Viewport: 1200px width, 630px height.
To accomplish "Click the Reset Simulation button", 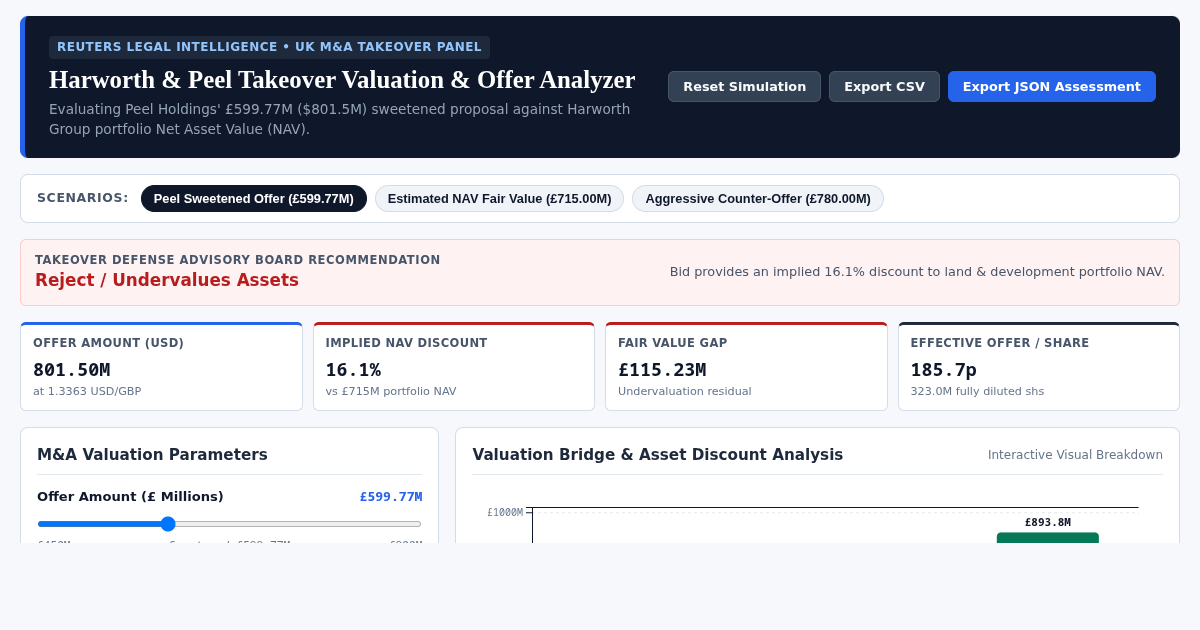I will tap(744, 86).
